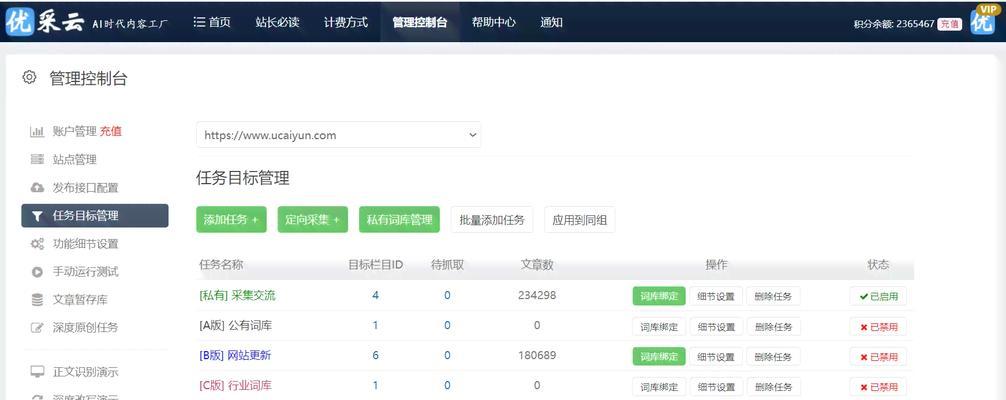Click the green 定向采集 + button
Viewport: 1006px width, 400px height.
click(312, 220)
